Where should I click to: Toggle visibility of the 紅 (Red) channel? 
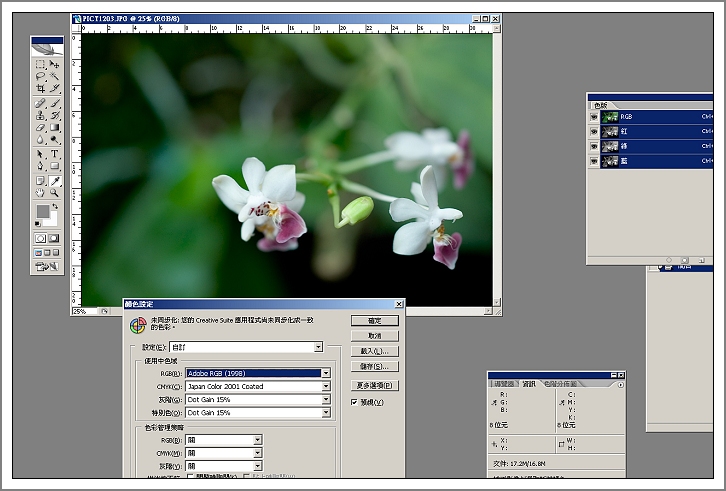595,131
